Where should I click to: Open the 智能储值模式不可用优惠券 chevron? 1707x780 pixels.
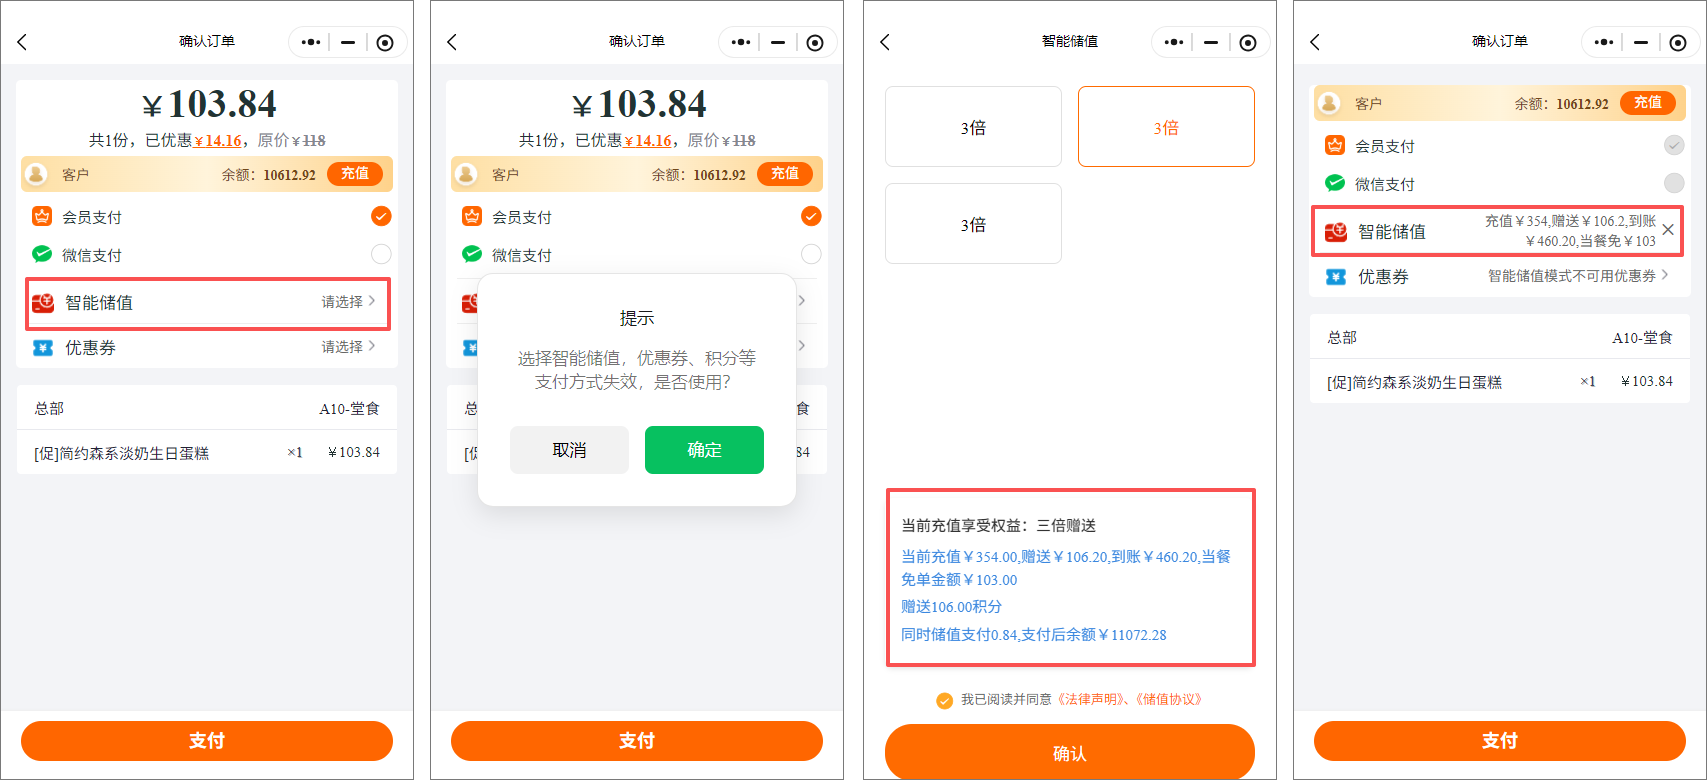point(1666,275)
